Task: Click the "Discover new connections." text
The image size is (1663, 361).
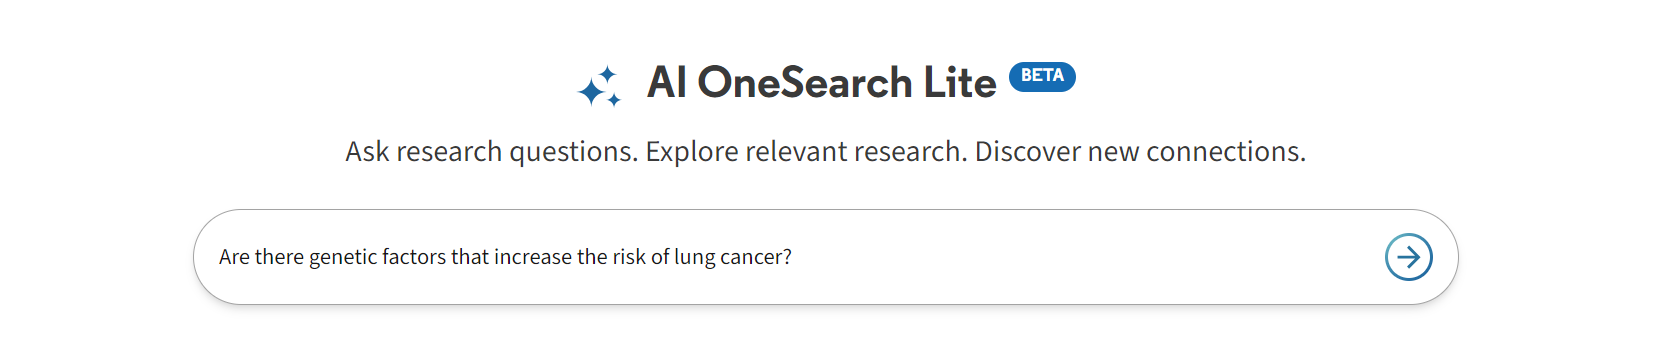Action: (x=1140, y=152)
